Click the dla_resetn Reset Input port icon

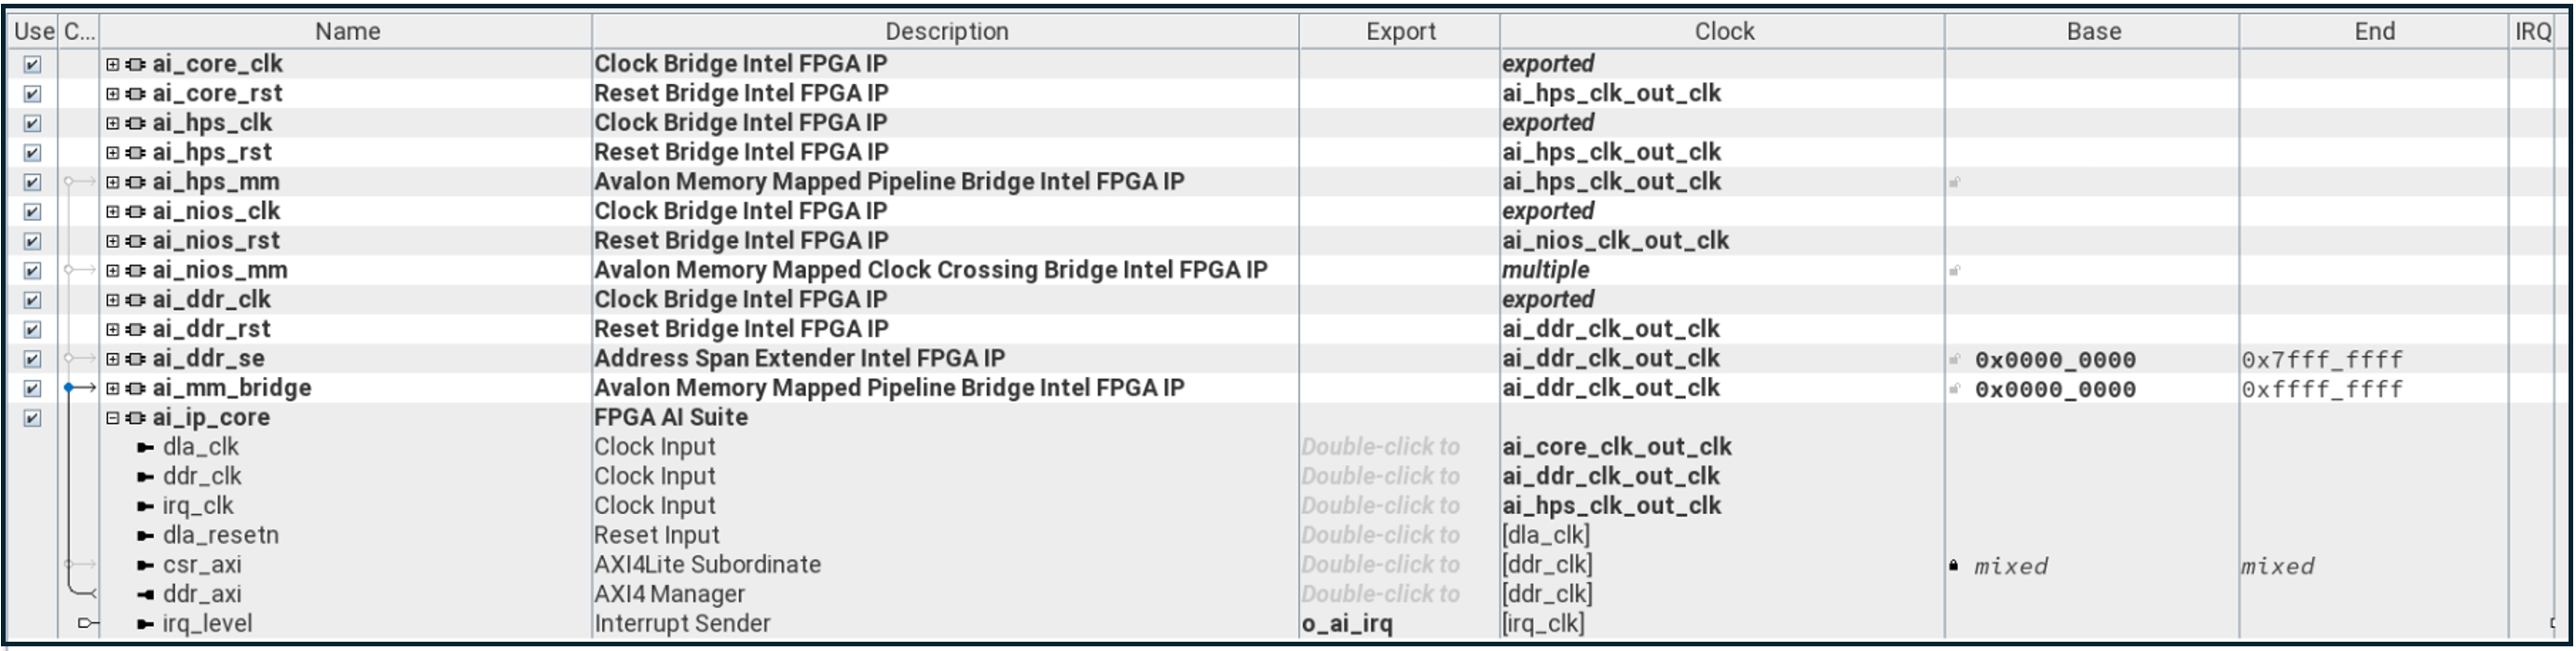(x=146, y=535)
